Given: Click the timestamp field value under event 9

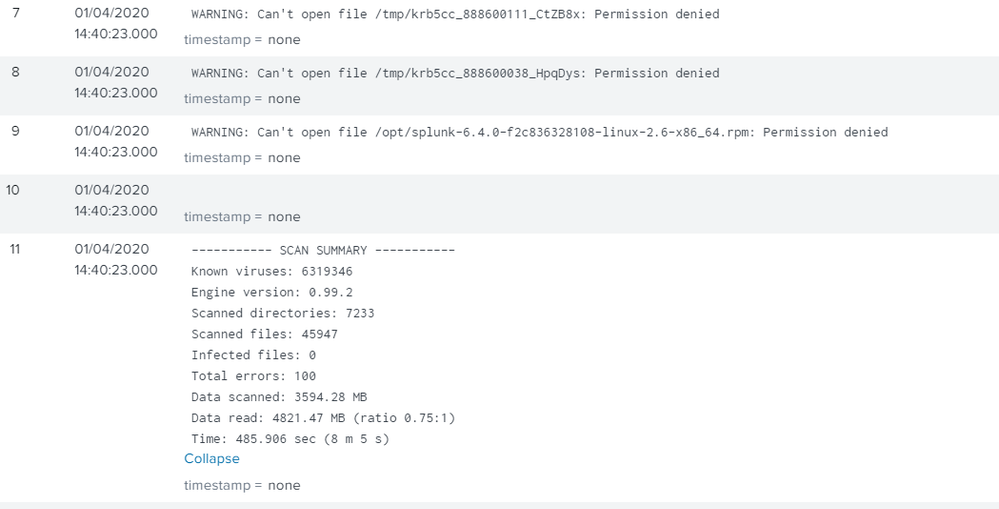Looking at the screenshot, I should (284, 158).
